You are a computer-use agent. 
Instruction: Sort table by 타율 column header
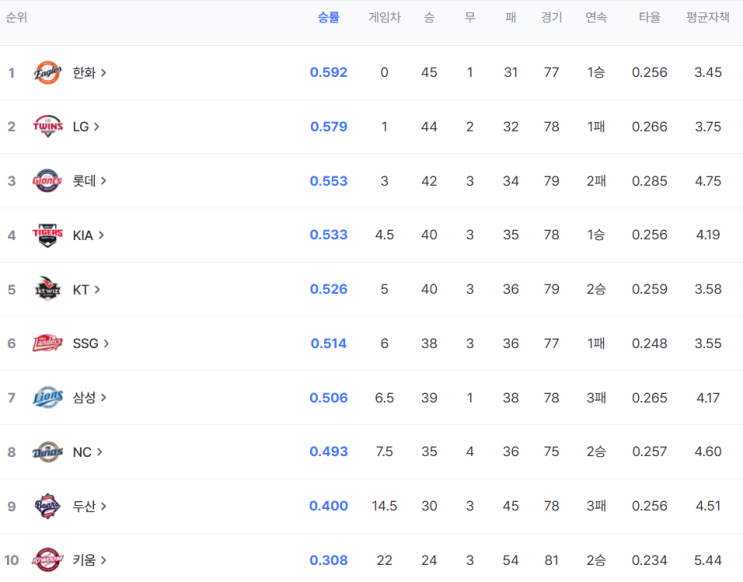point(649,18)
